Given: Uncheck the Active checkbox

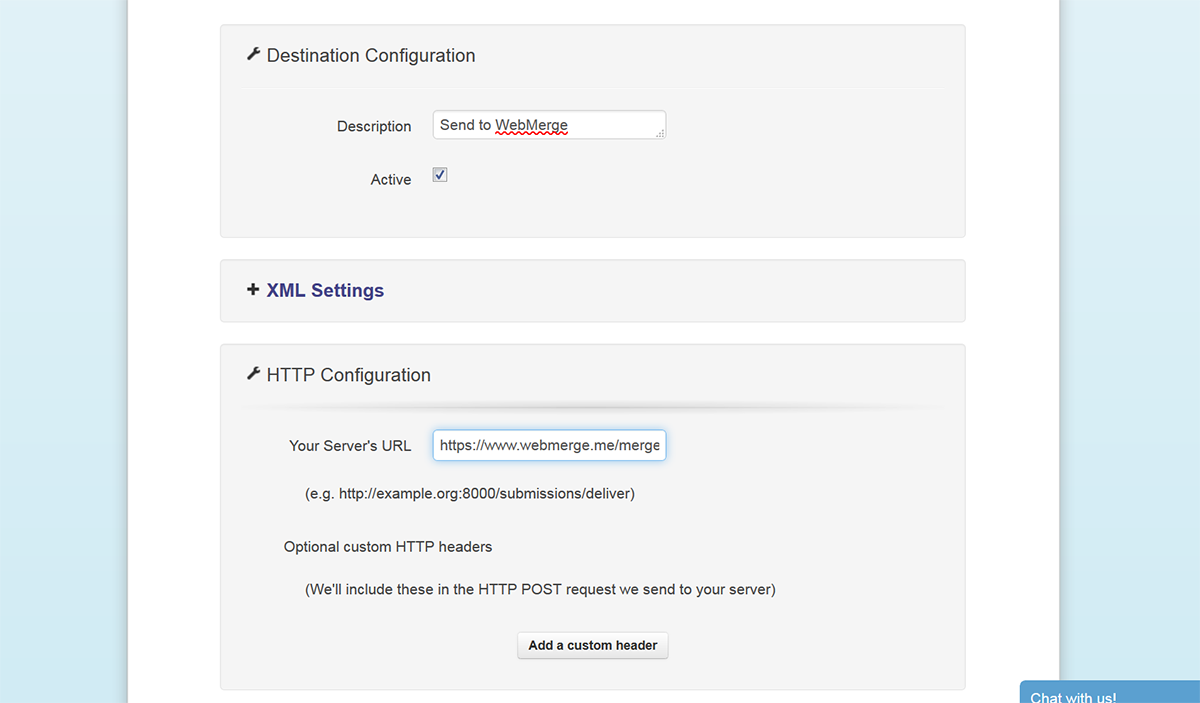Looking at the screenshot, I should (440, 175).
